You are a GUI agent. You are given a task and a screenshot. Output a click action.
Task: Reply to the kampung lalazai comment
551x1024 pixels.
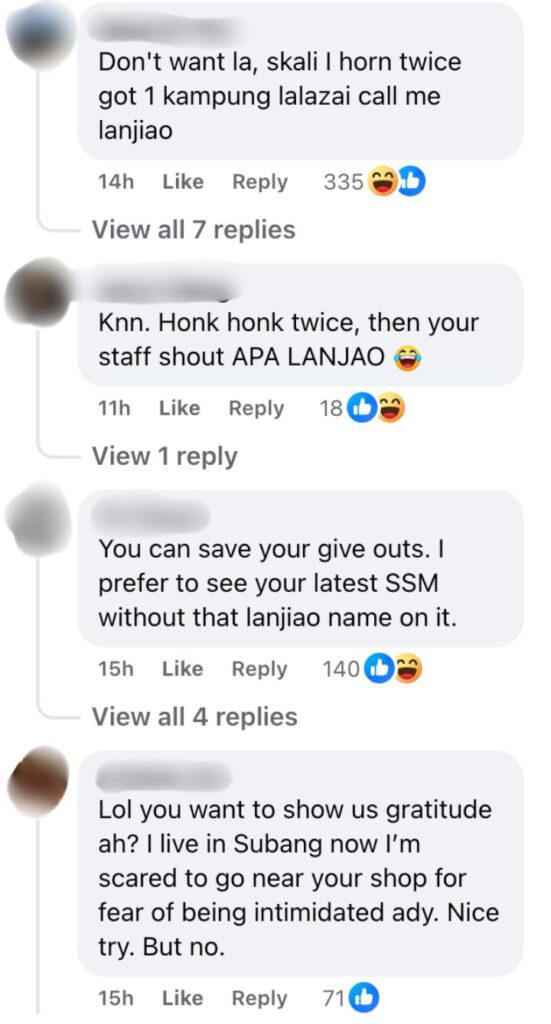[x=260, y=182]
